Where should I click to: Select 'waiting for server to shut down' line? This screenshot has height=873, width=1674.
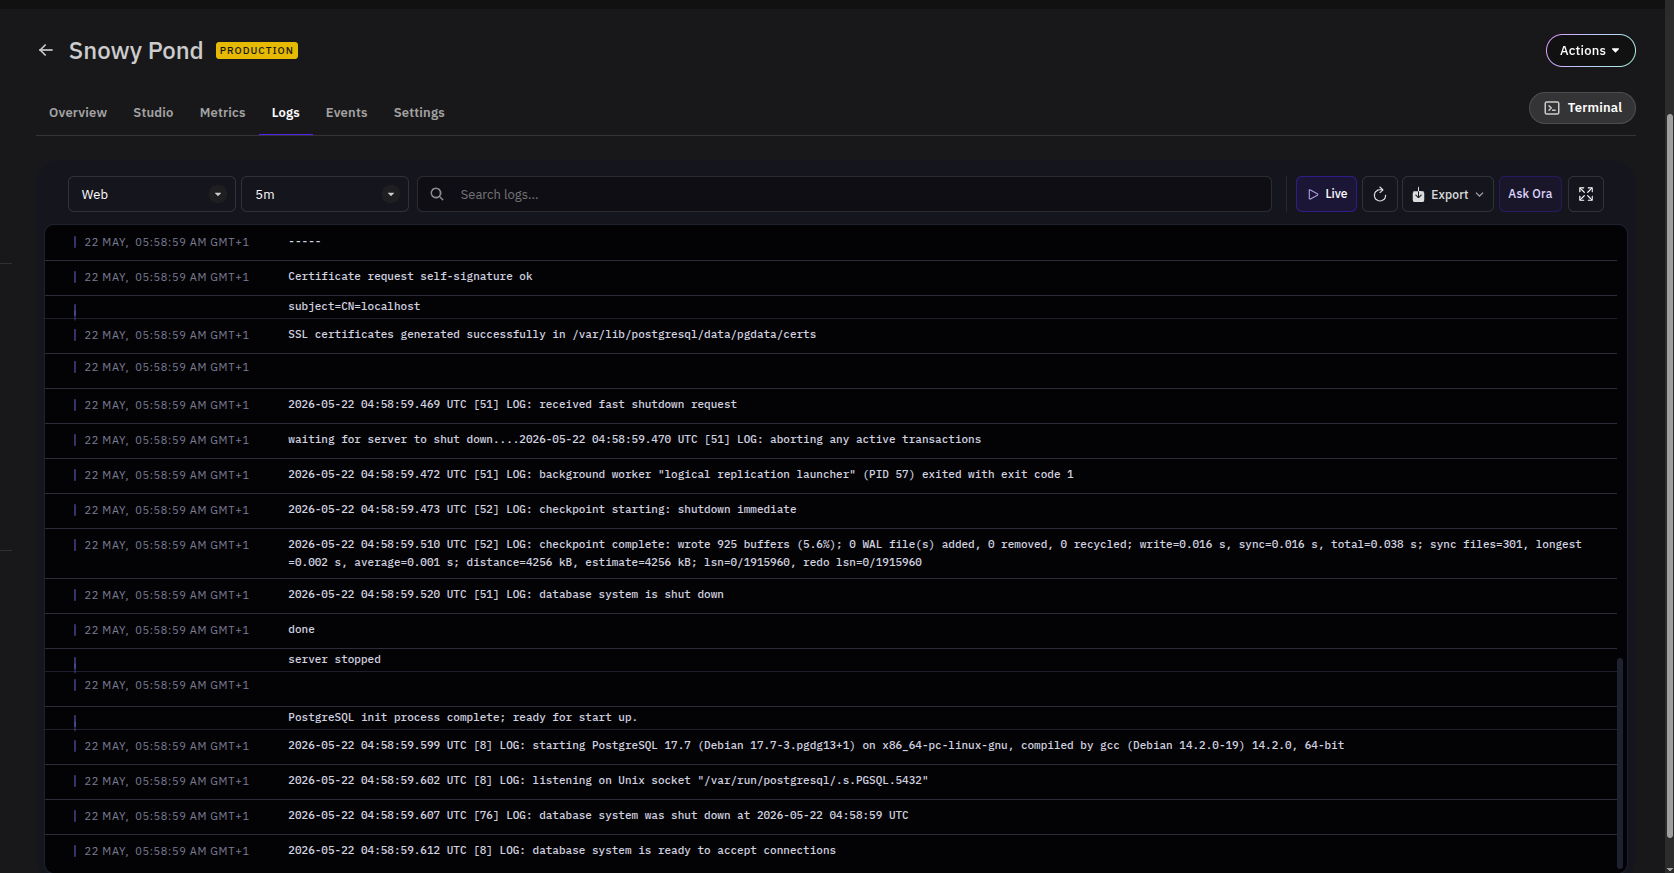click(831, 440)
